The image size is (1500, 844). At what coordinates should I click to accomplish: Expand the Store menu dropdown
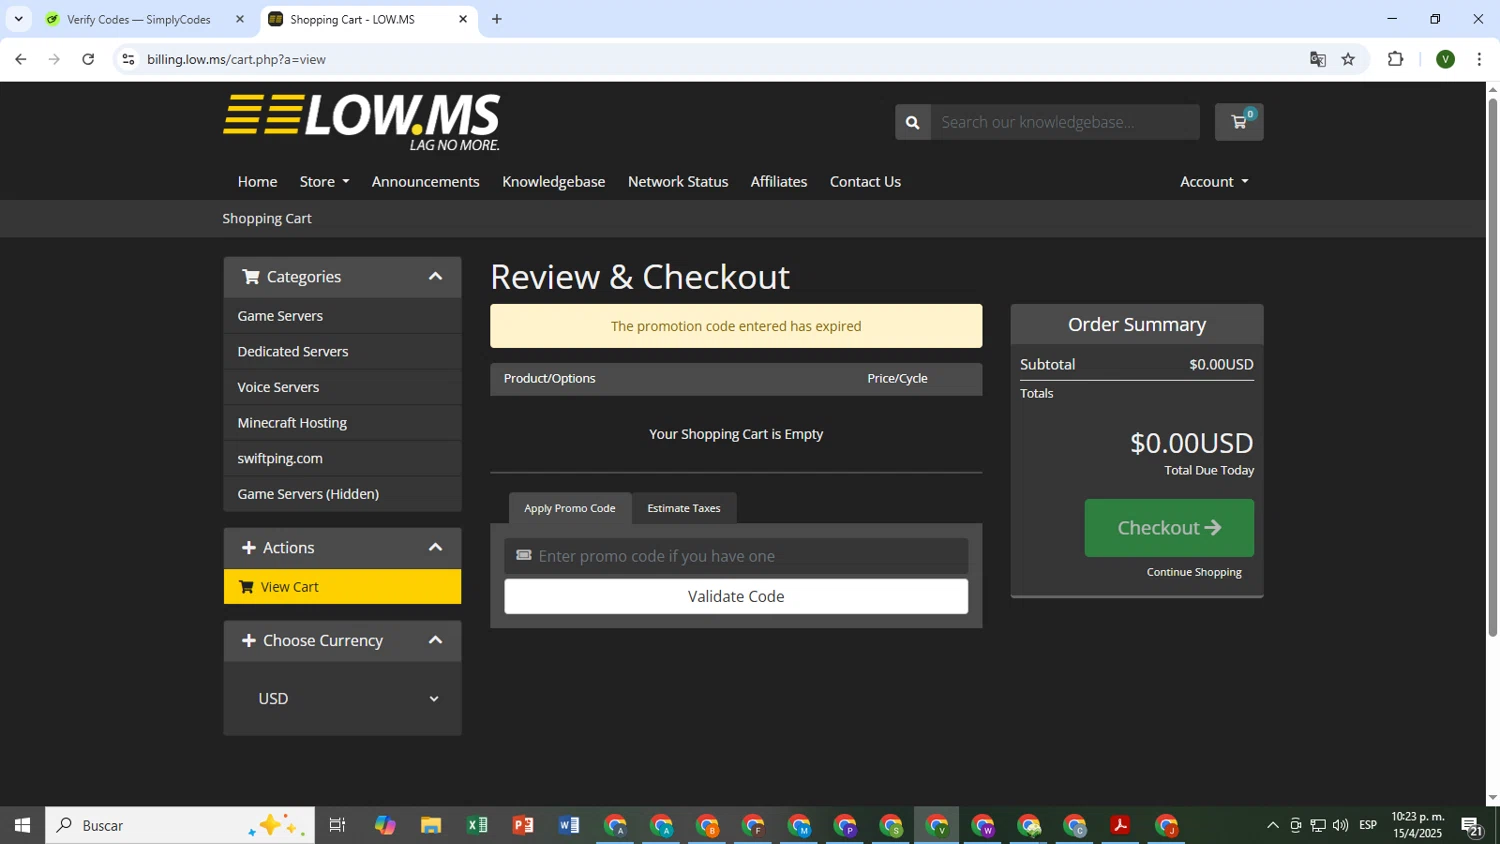pyautogui.click(x=324, y=181)
